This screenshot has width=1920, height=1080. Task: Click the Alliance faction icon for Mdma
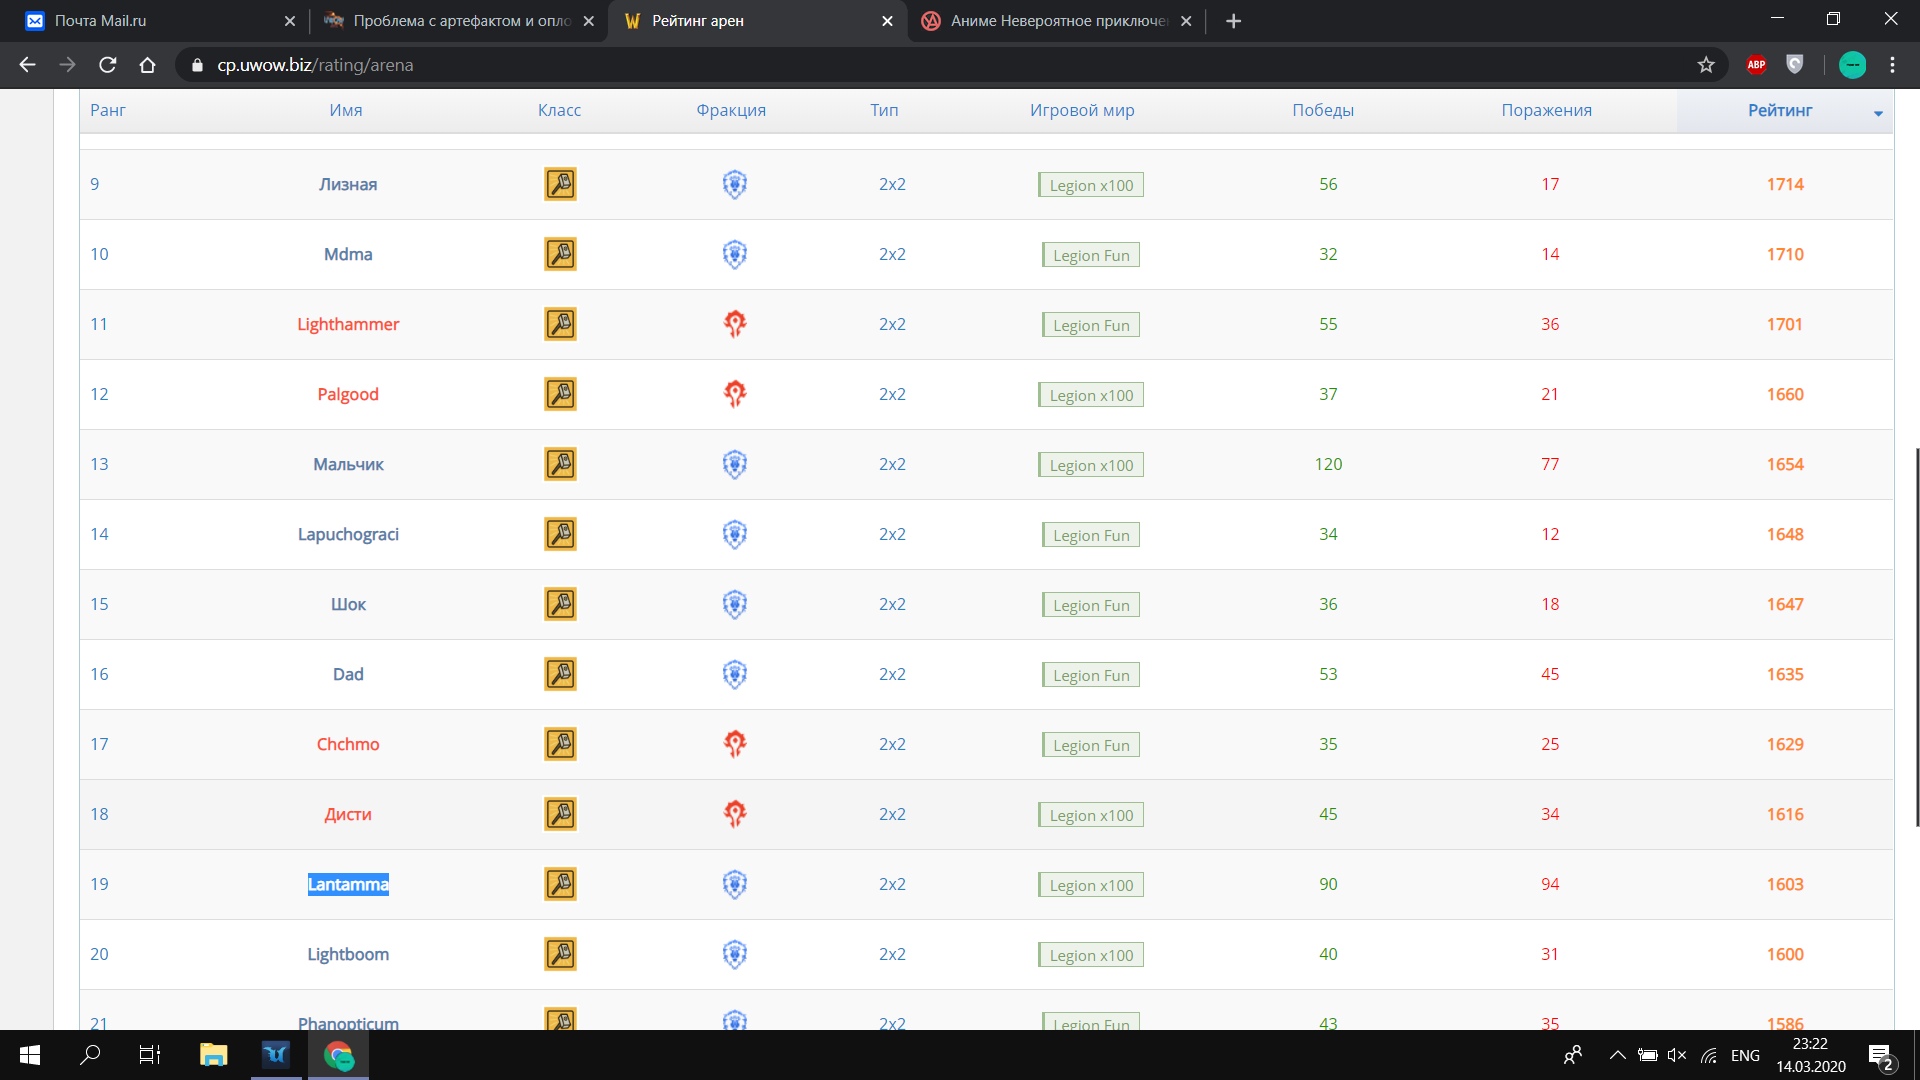735,254
